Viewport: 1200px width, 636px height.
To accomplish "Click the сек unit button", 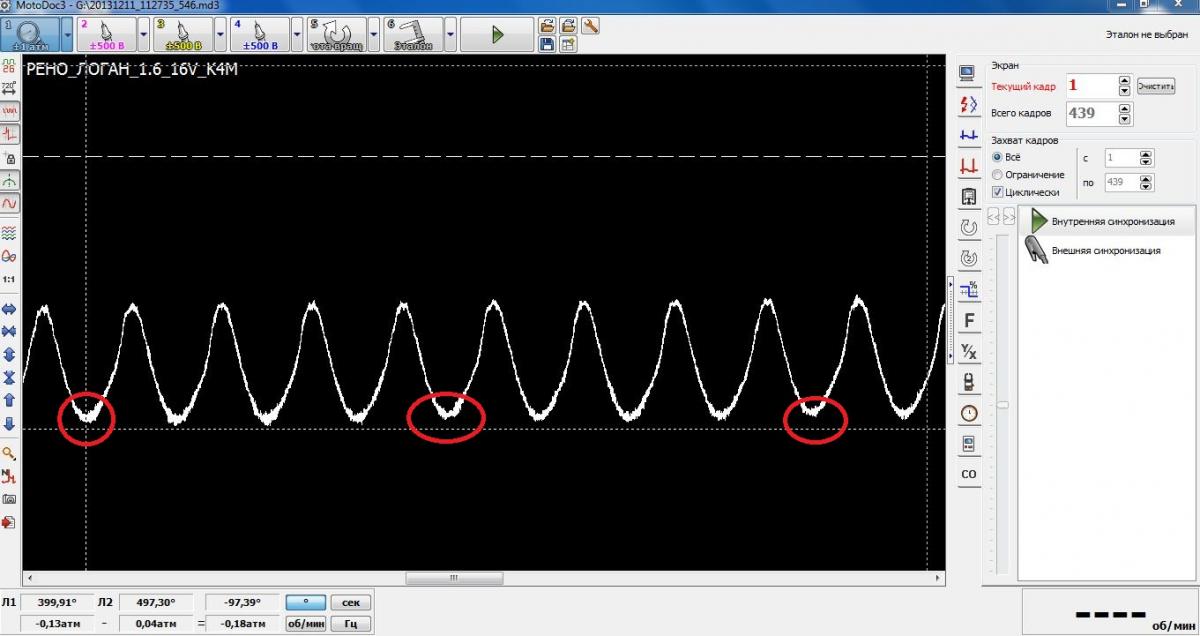I will click(x=351, y=603).
